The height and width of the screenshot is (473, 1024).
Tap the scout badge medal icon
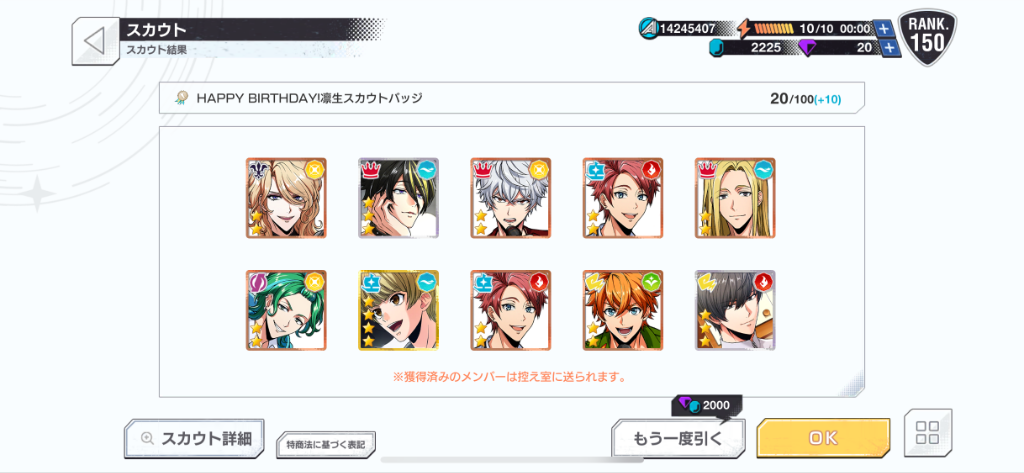181,99
